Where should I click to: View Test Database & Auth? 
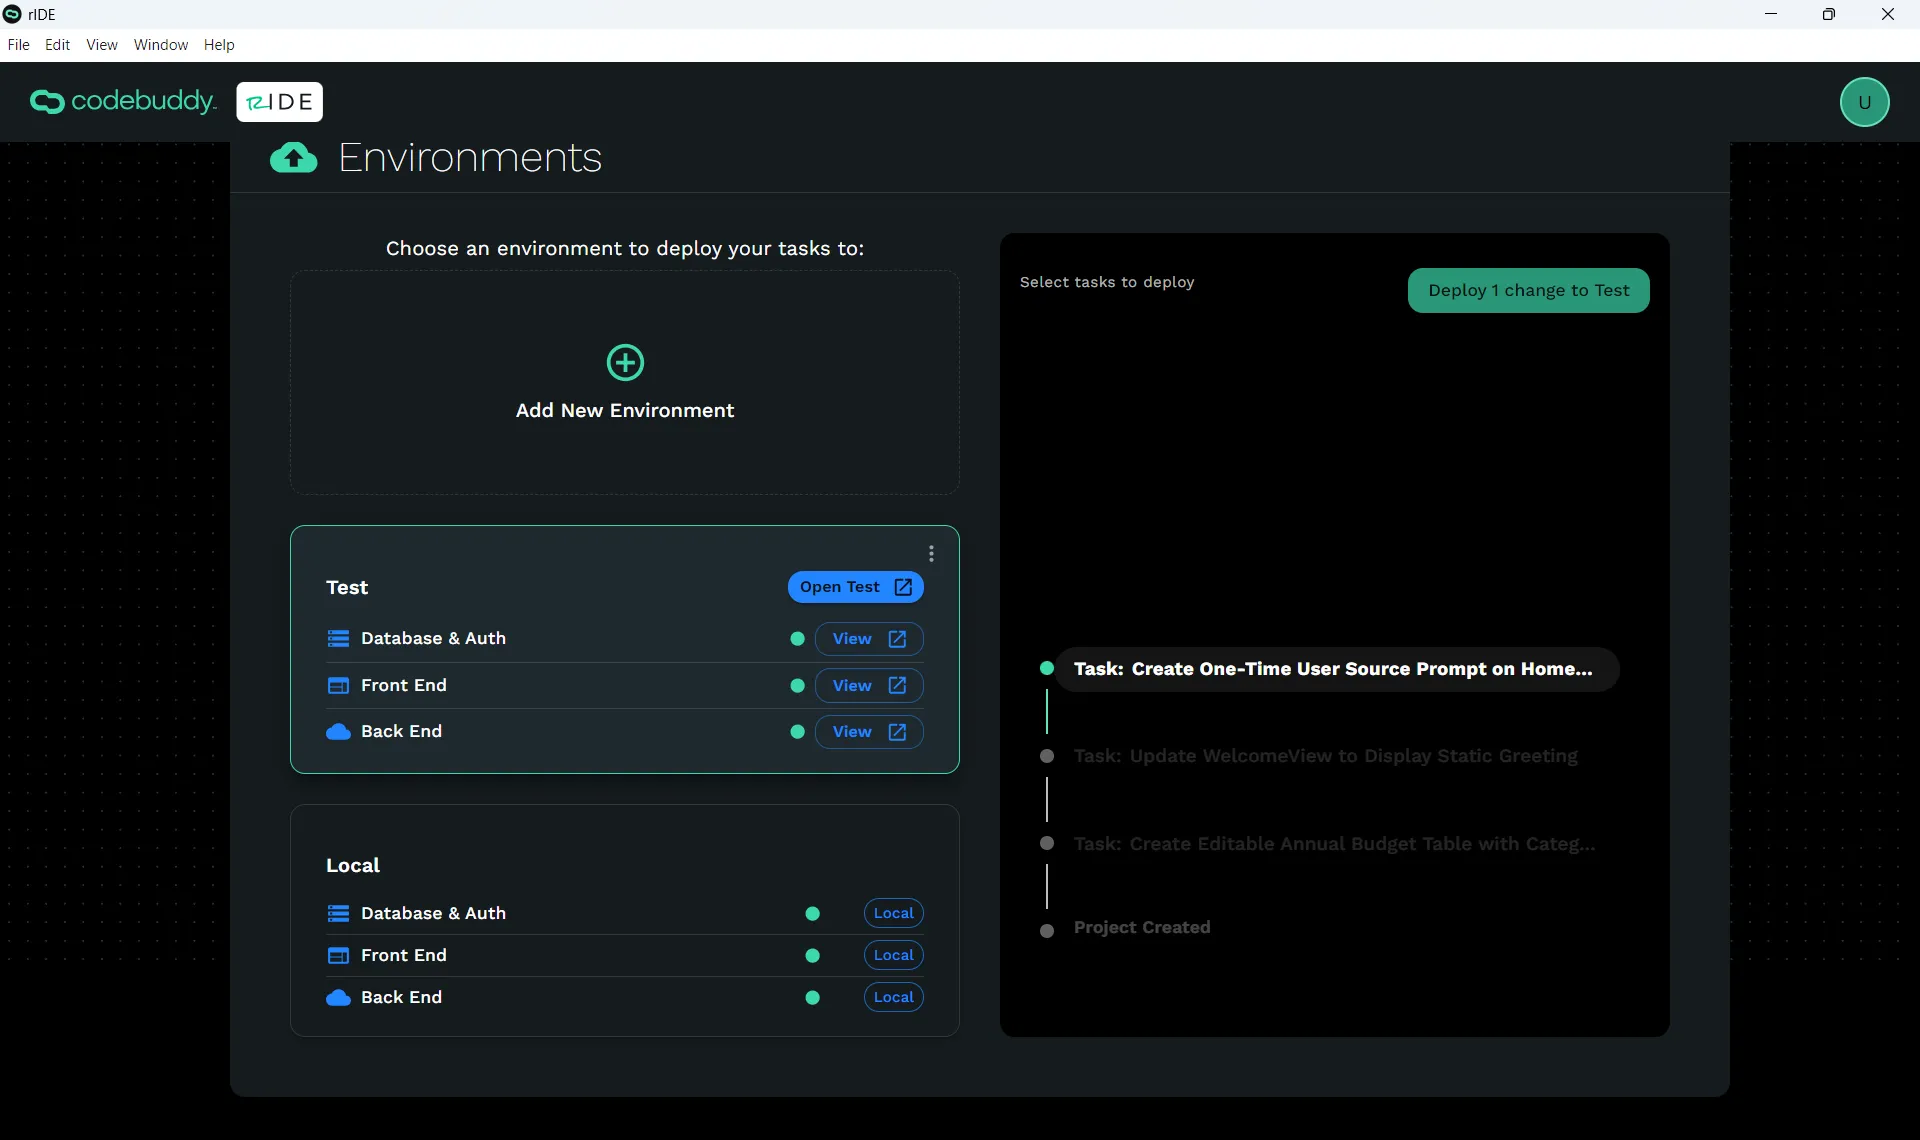pos(868,639)
